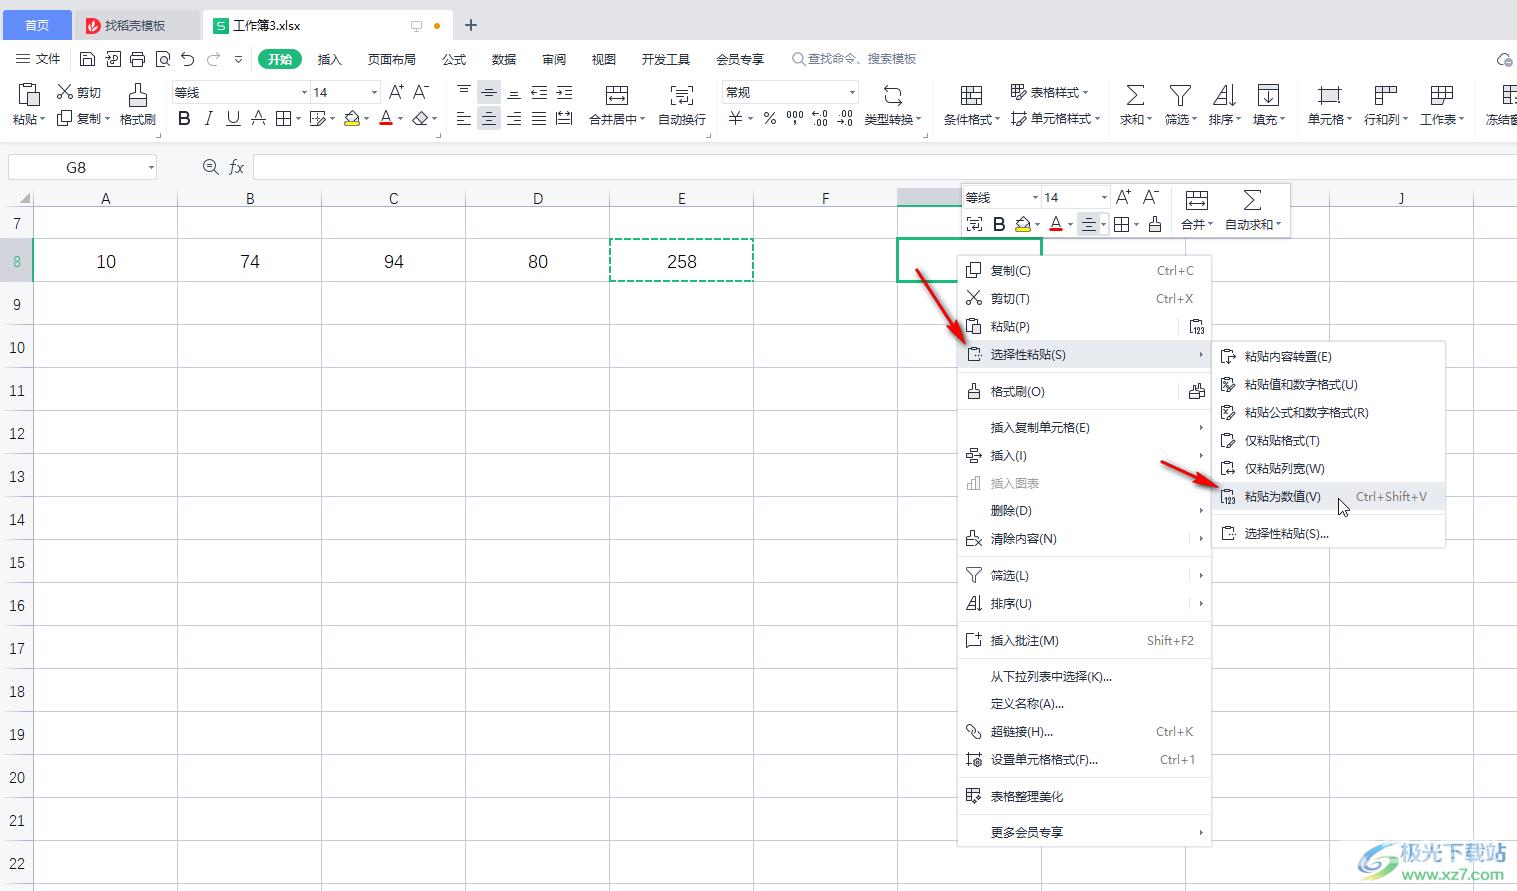Click the Conditional Formatting (条件格式) icon
1517x891 pixels.
(x=971, y=95)
